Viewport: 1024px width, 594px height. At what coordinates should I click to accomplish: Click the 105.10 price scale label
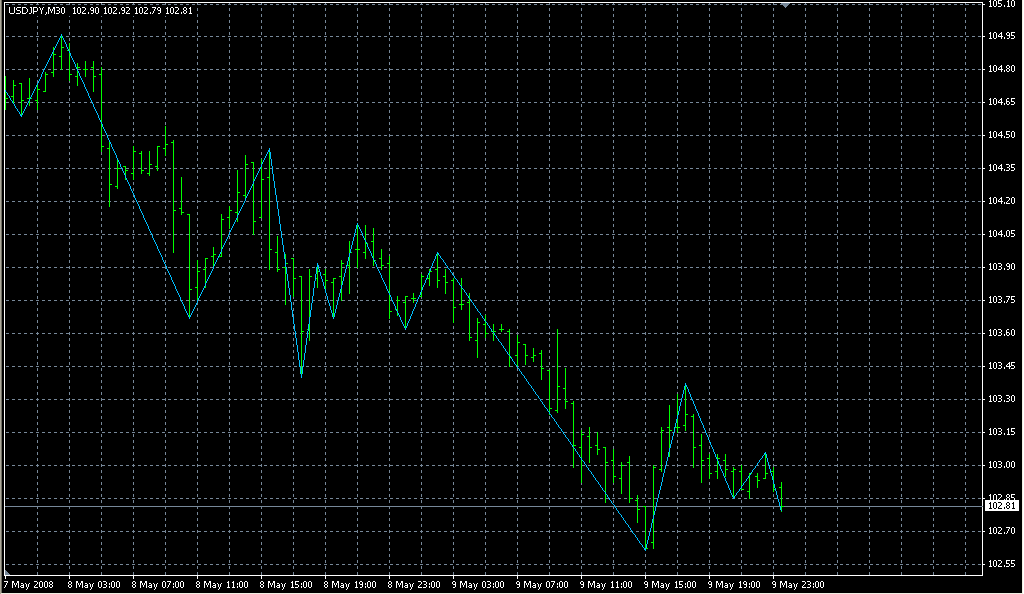coord(1001,5)
